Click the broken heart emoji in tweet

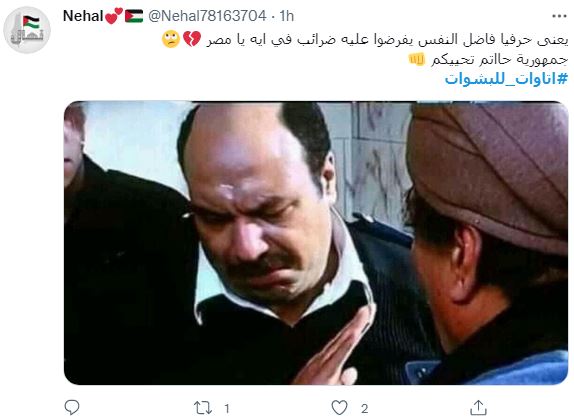[x=192, y=39]
